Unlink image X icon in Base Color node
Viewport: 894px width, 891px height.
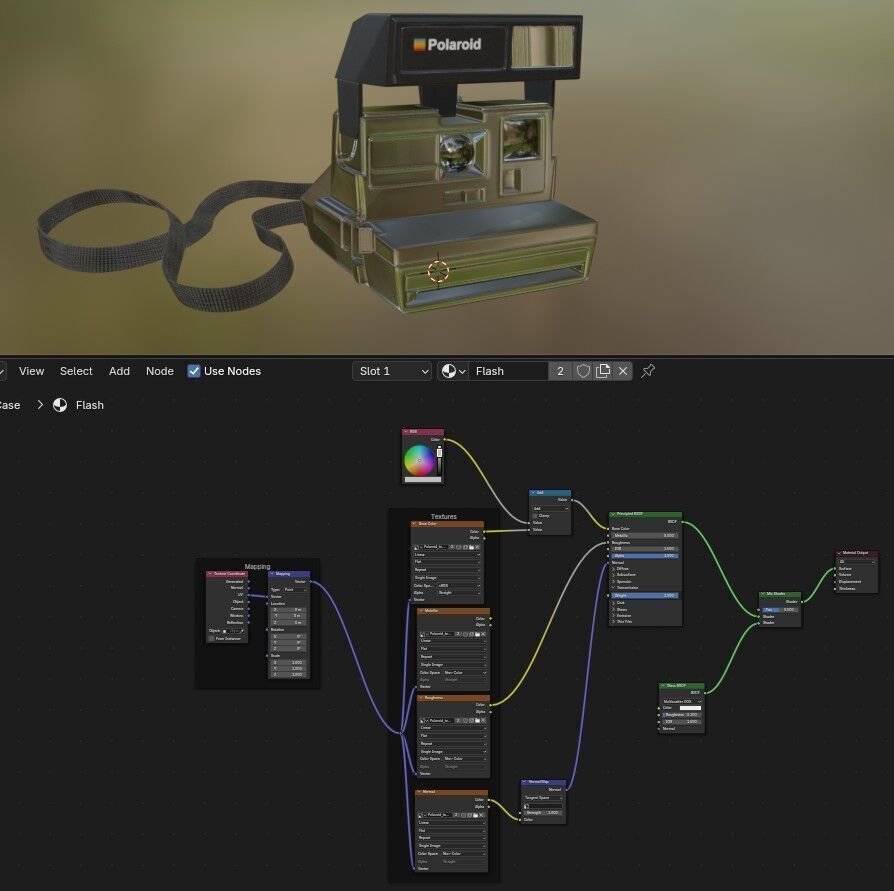coord(477,547)
